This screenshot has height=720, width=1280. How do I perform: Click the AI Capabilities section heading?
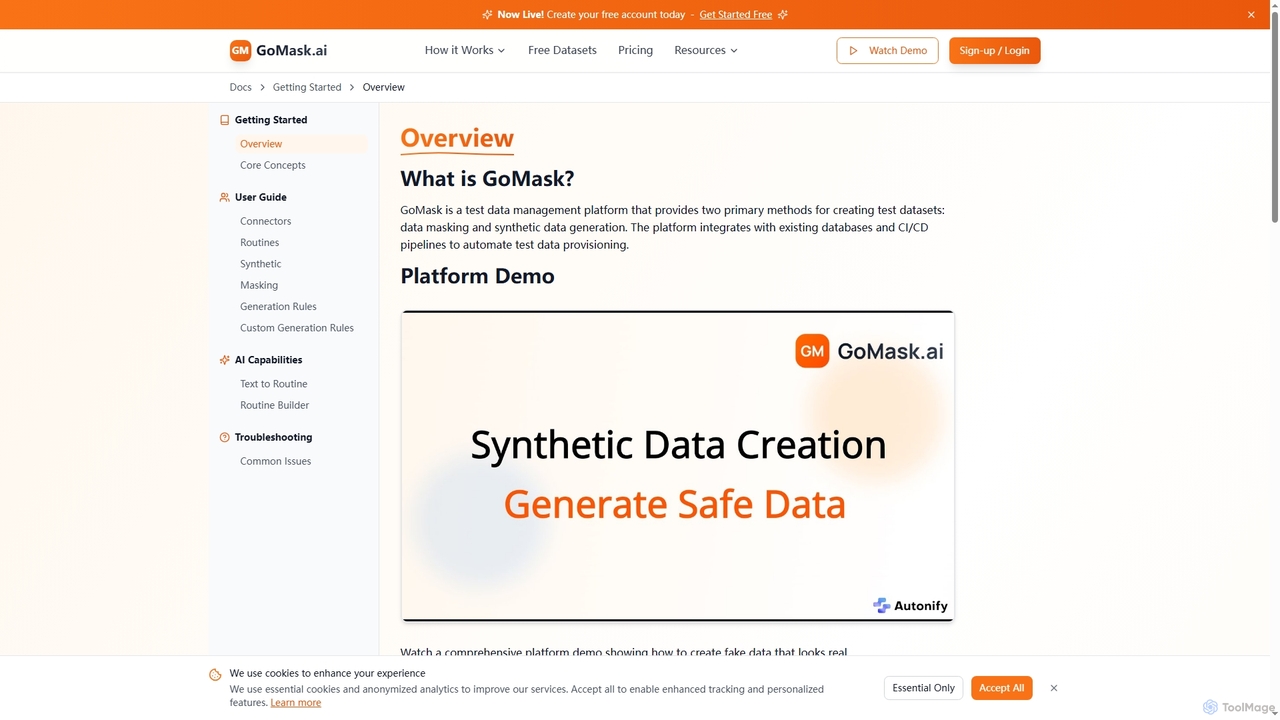pyautogui.click(x=268, y=360)
